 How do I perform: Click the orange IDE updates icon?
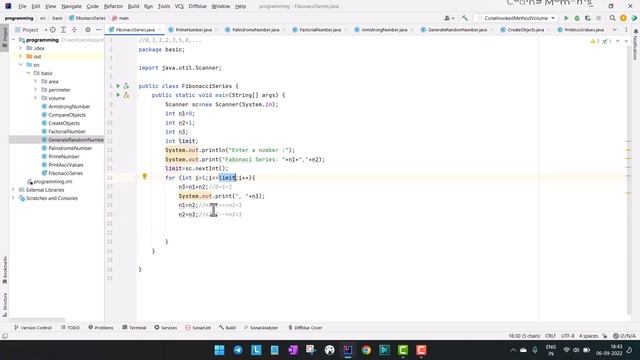point(623,18)
